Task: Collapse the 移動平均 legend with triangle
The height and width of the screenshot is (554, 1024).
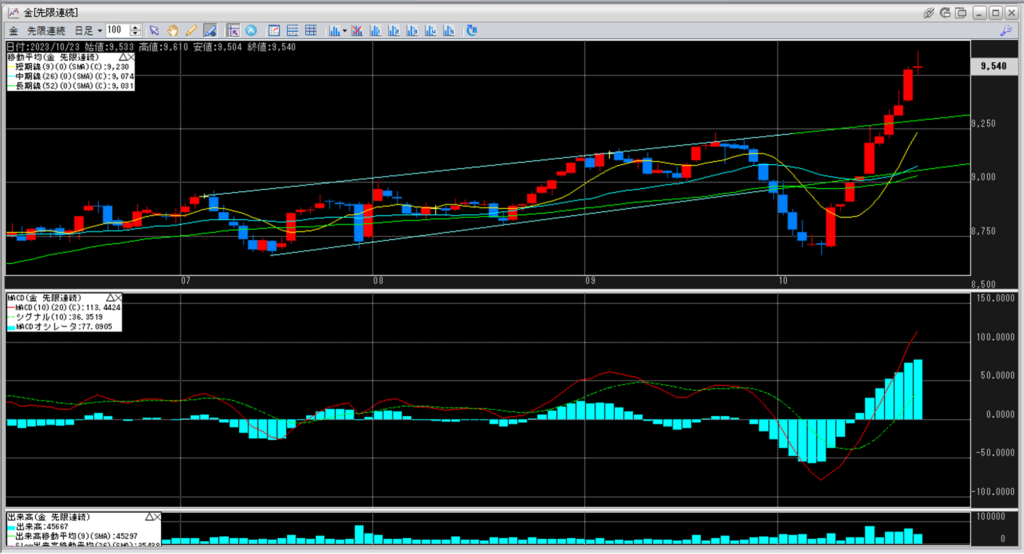Action: coord(125,59)
